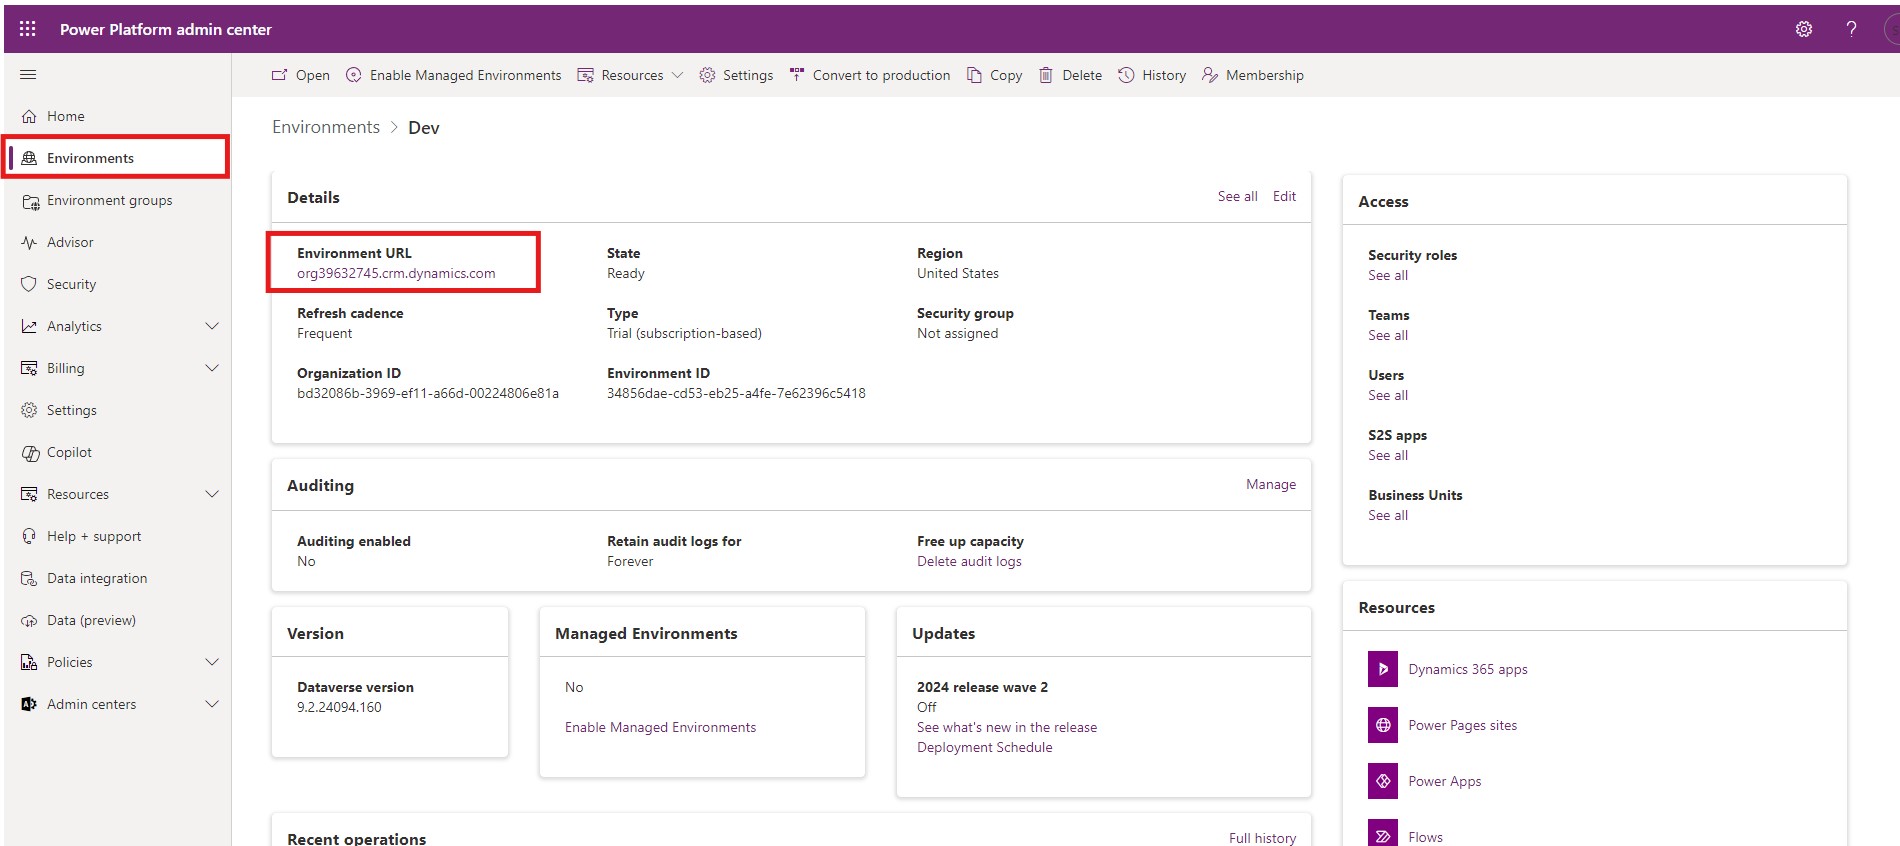This screenshot has width=1900, height=846.
Task: Go to Copilot in left navigation
Action: tap(69, 452)
